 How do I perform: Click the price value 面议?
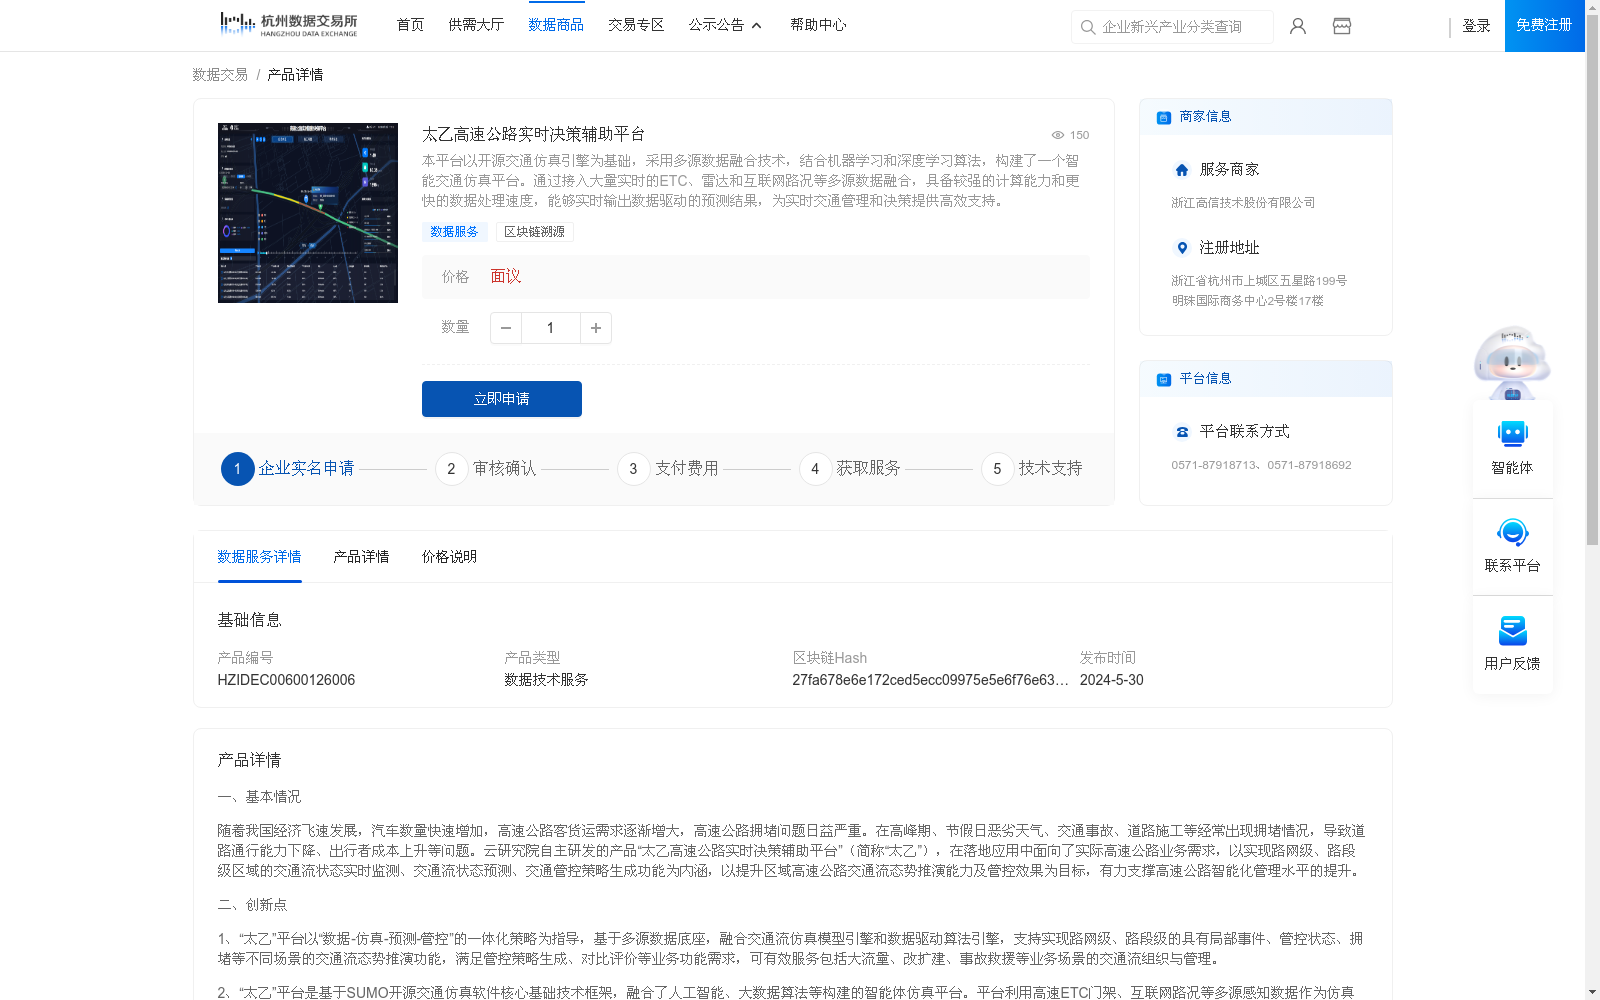click(506, 277)
